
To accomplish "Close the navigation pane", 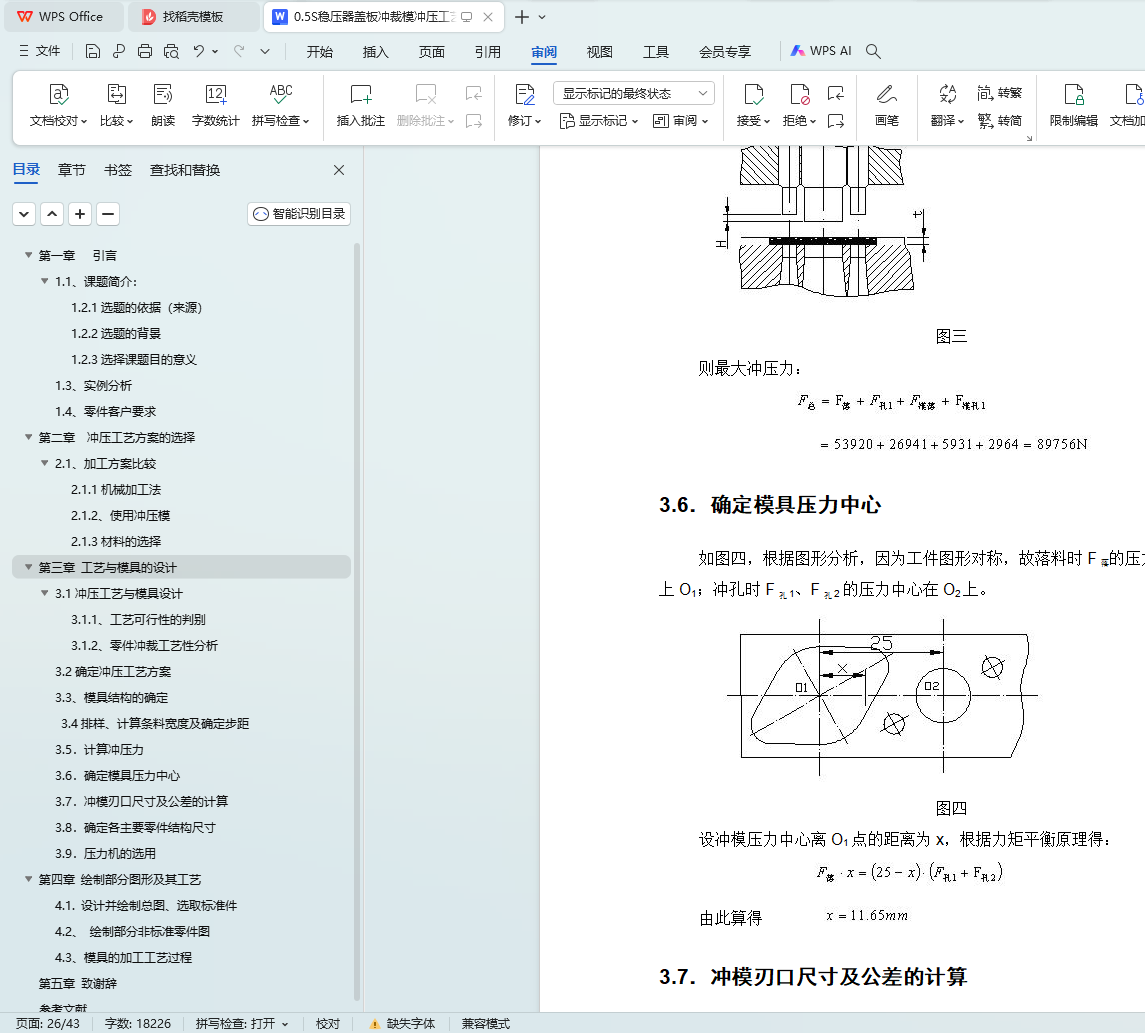I will [x=339, y=170].
